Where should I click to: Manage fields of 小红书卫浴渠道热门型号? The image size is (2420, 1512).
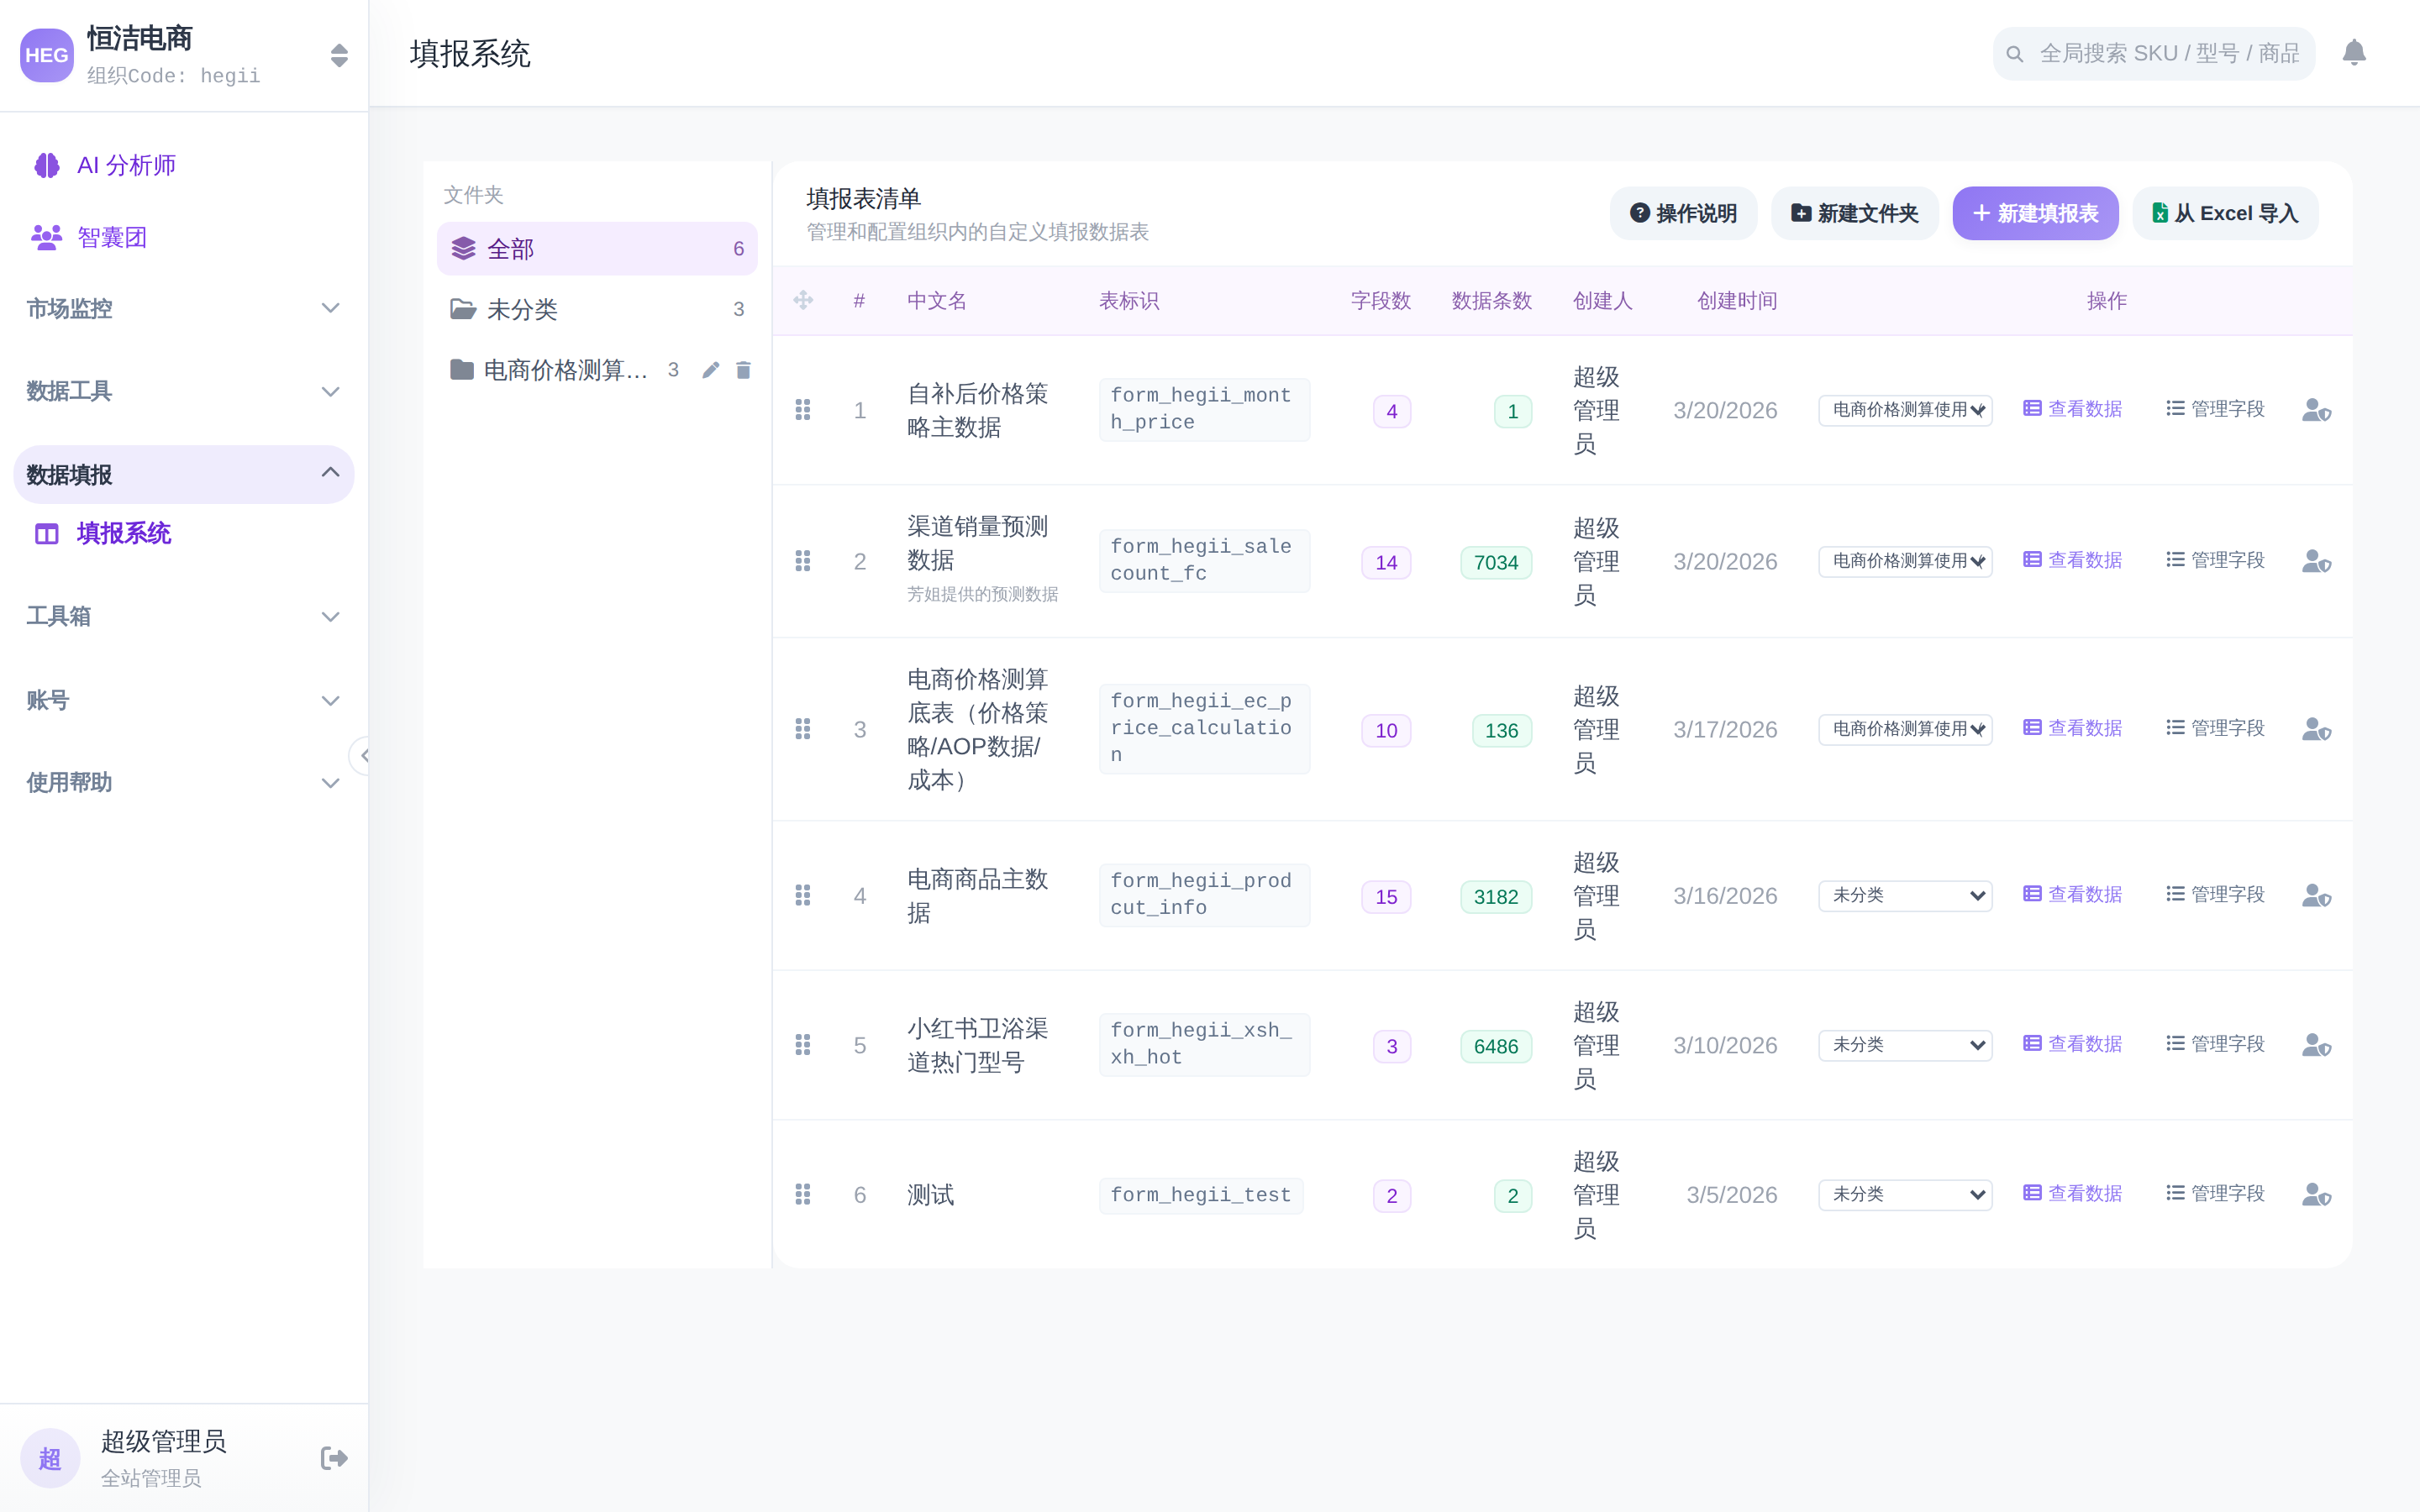pos(2215,1044)
